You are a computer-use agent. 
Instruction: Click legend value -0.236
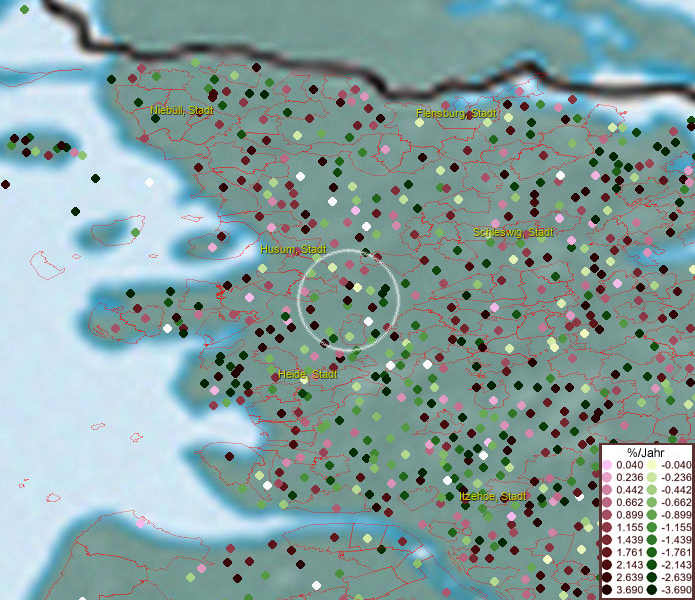(676, 477)
